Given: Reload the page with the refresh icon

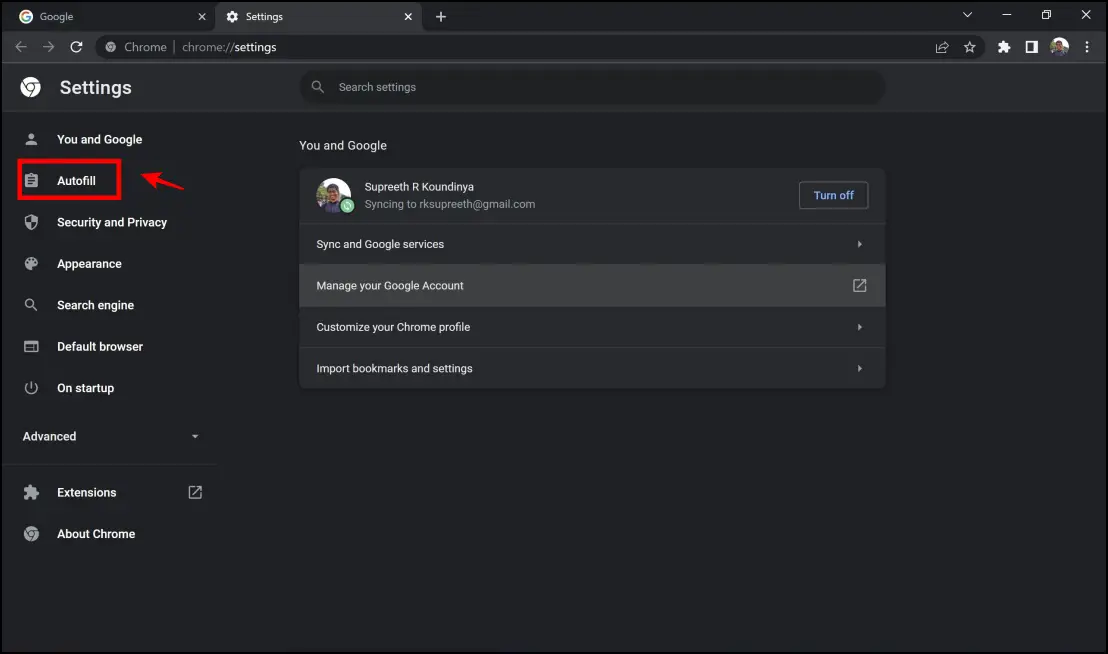Looking at the screenshot, I should point(76,46).
